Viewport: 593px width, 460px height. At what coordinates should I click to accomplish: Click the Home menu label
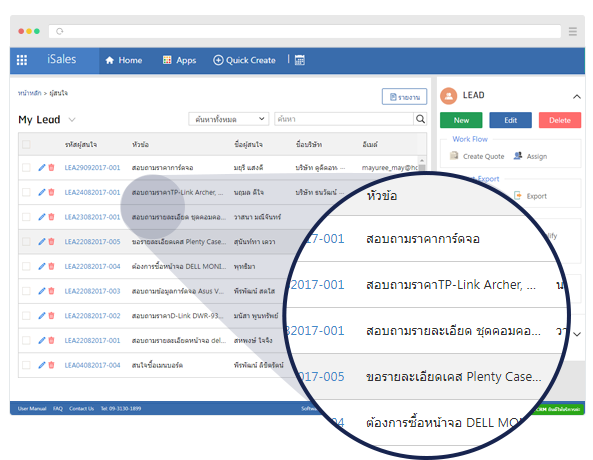pyautogui.click(x=130, y=60)
